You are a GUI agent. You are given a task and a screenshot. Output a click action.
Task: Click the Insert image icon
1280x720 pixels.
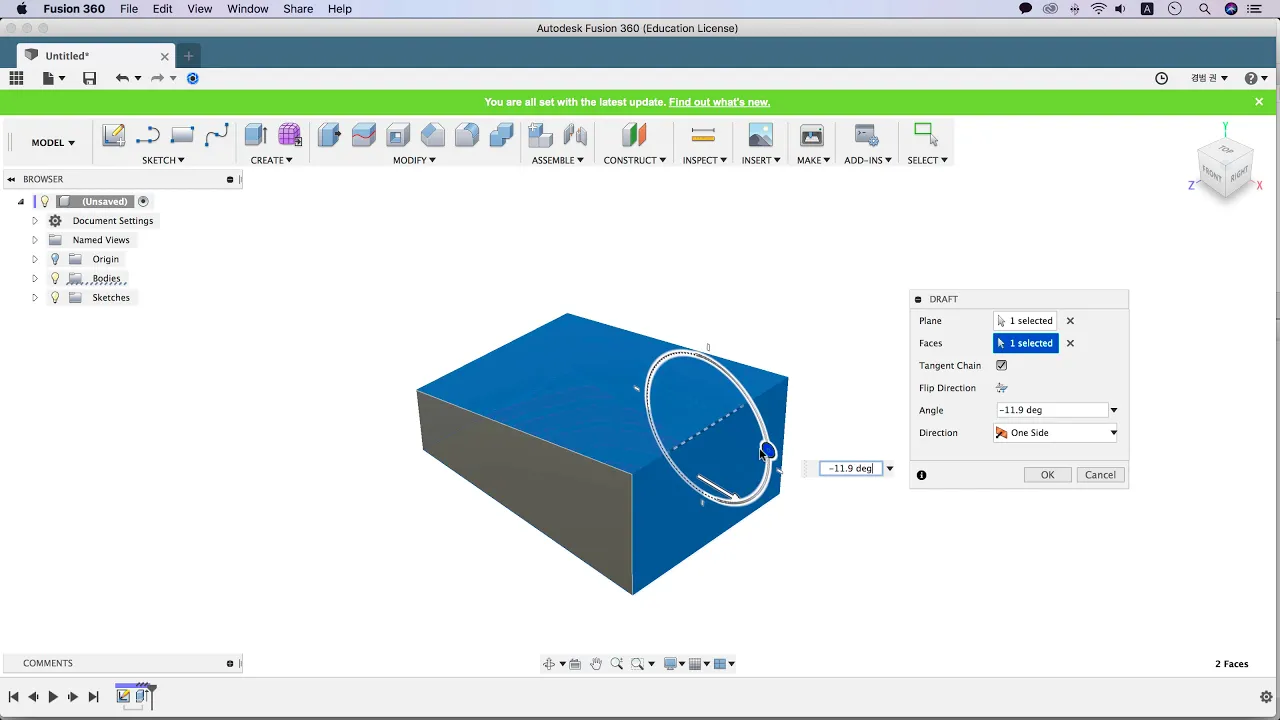pos(761,135)
